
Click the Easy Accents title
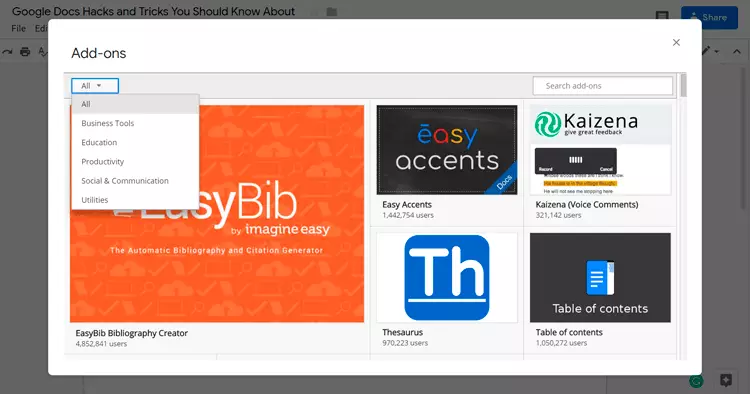coord(407,205)
